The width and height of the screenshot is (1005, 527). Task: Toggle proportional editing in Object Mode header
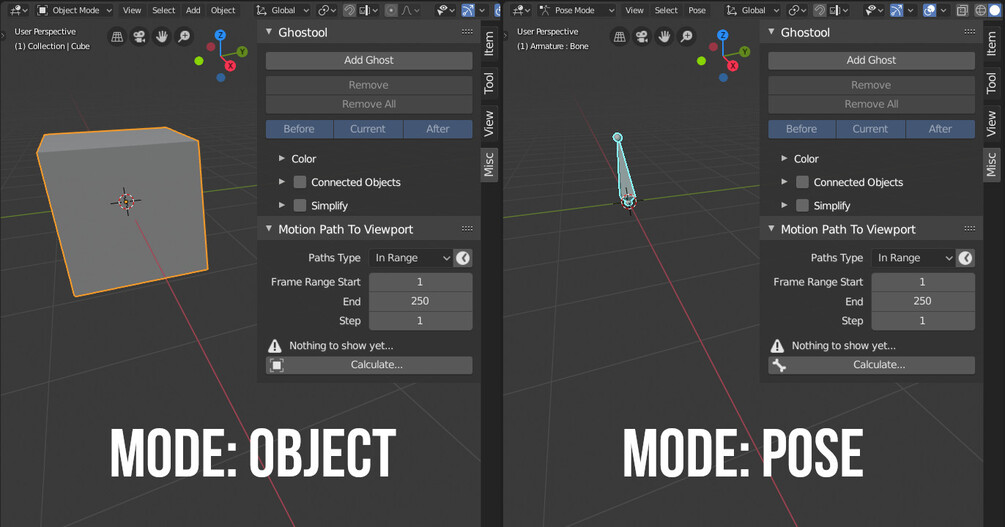(391, 10)
